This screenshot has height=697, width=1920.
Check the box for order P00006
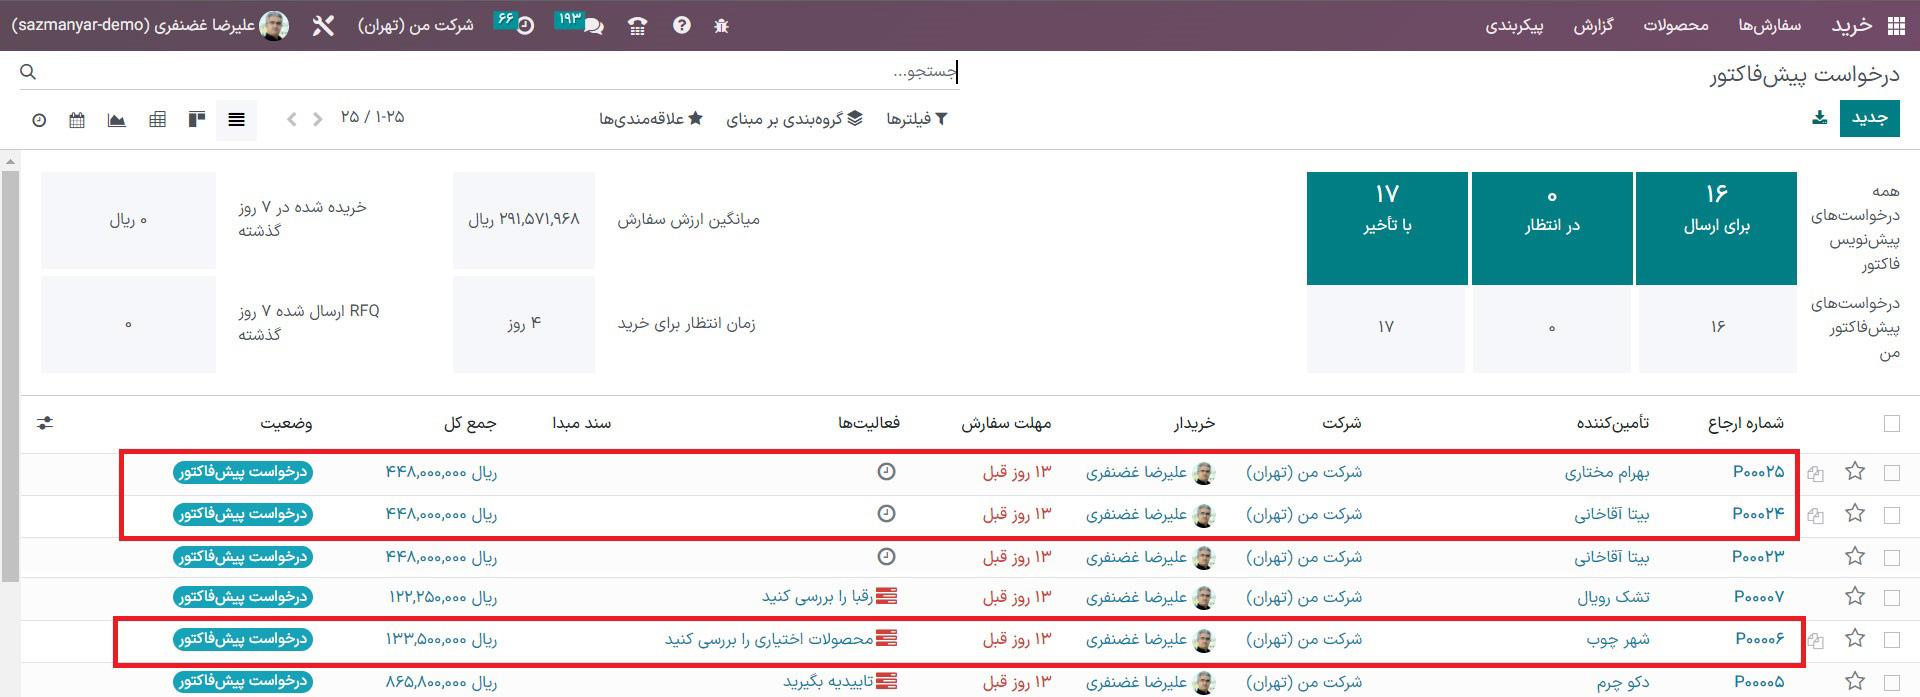pos(1891,640)
